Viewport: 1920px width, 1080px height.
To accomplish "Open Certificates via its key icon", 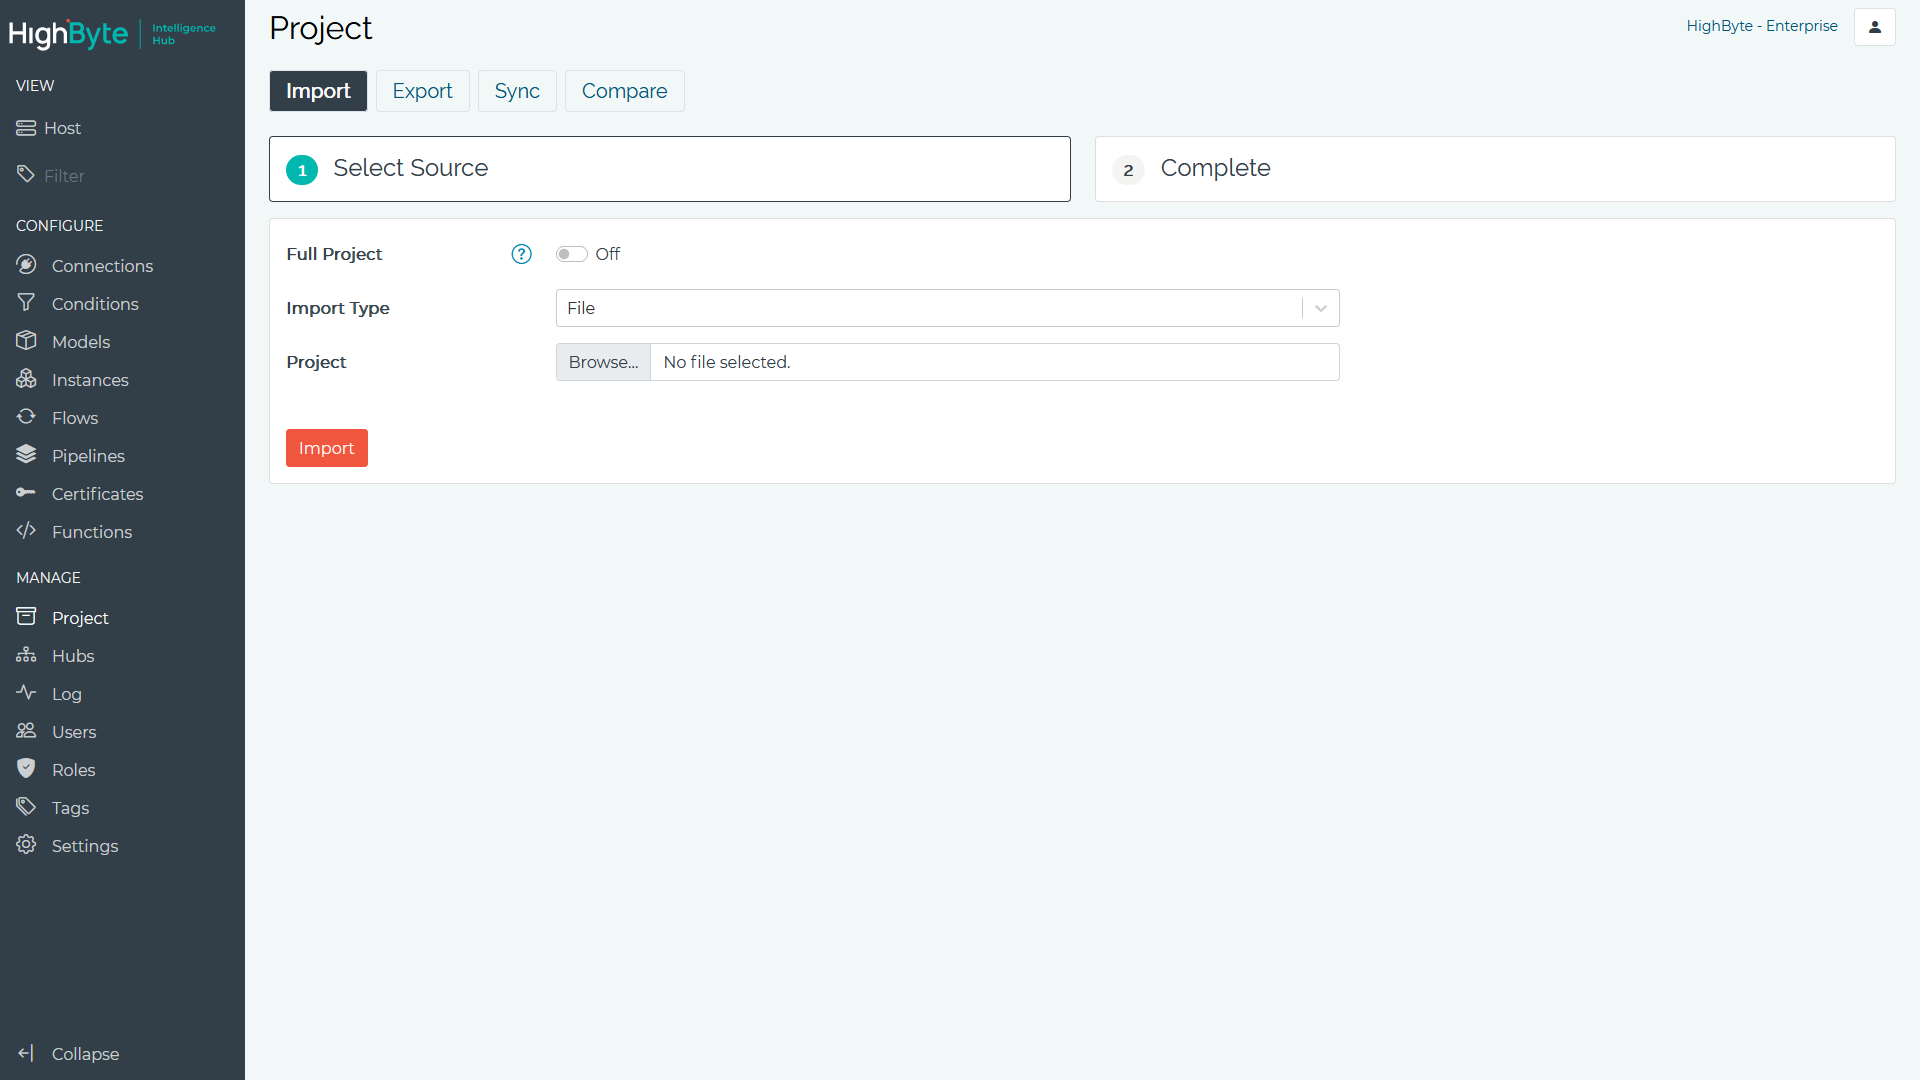I will tap(26, 493).
